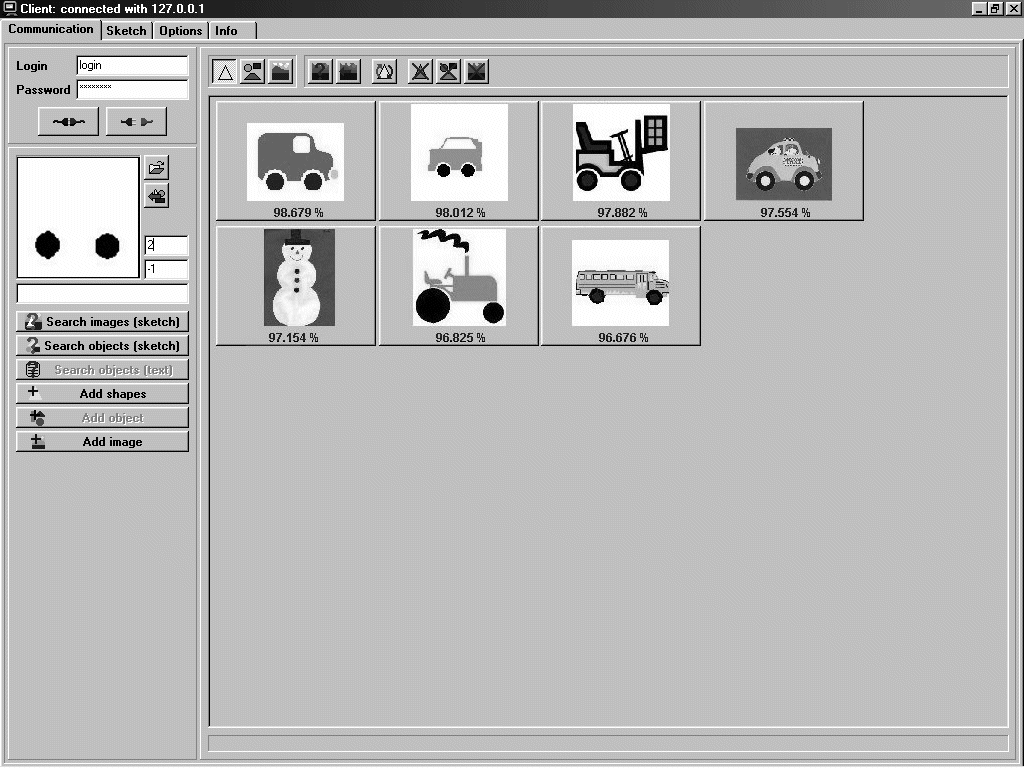Open sketch file with folder icon
This screenshot has width=1024, height=768.
coord(157,167)
